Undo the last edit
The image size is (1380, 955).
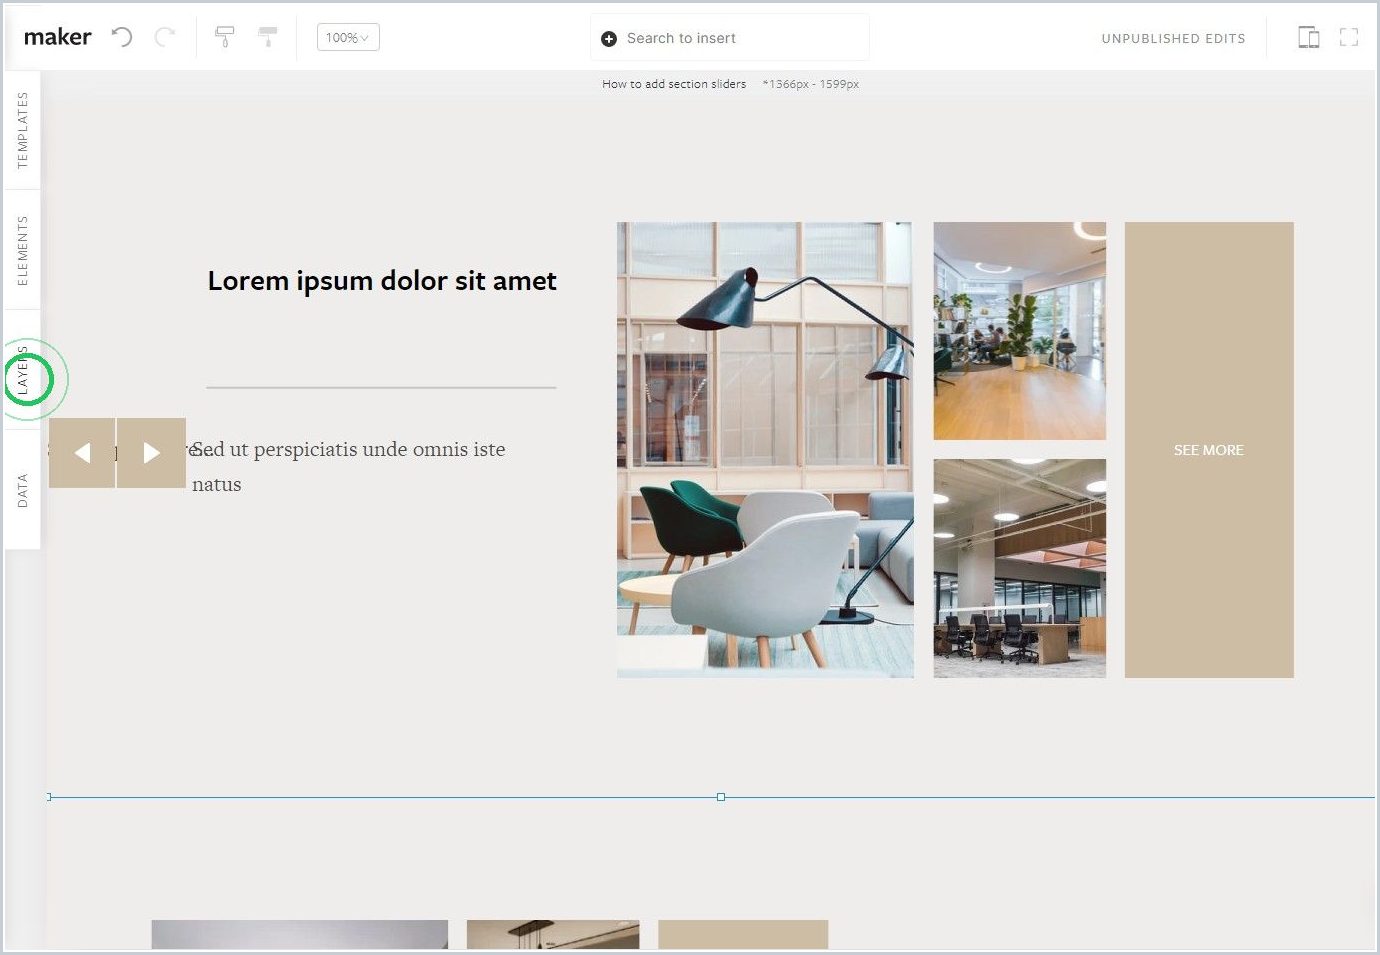122,37
